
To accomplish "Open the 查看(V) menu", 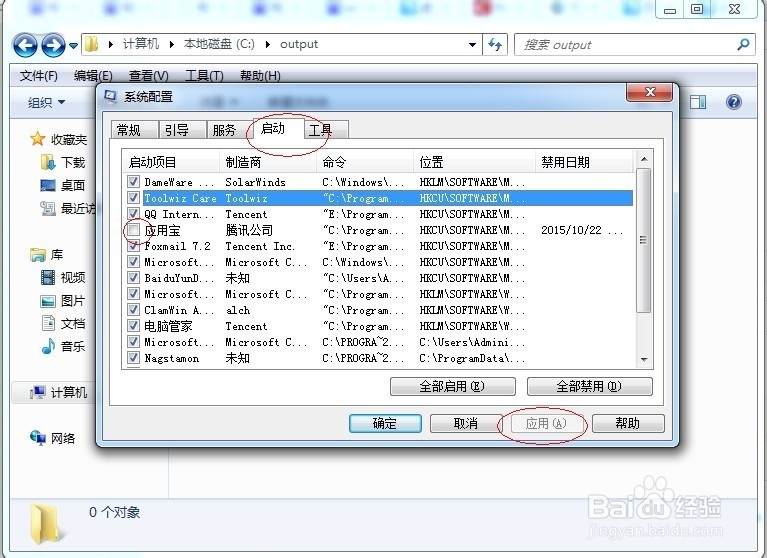I will coord(149,76).
